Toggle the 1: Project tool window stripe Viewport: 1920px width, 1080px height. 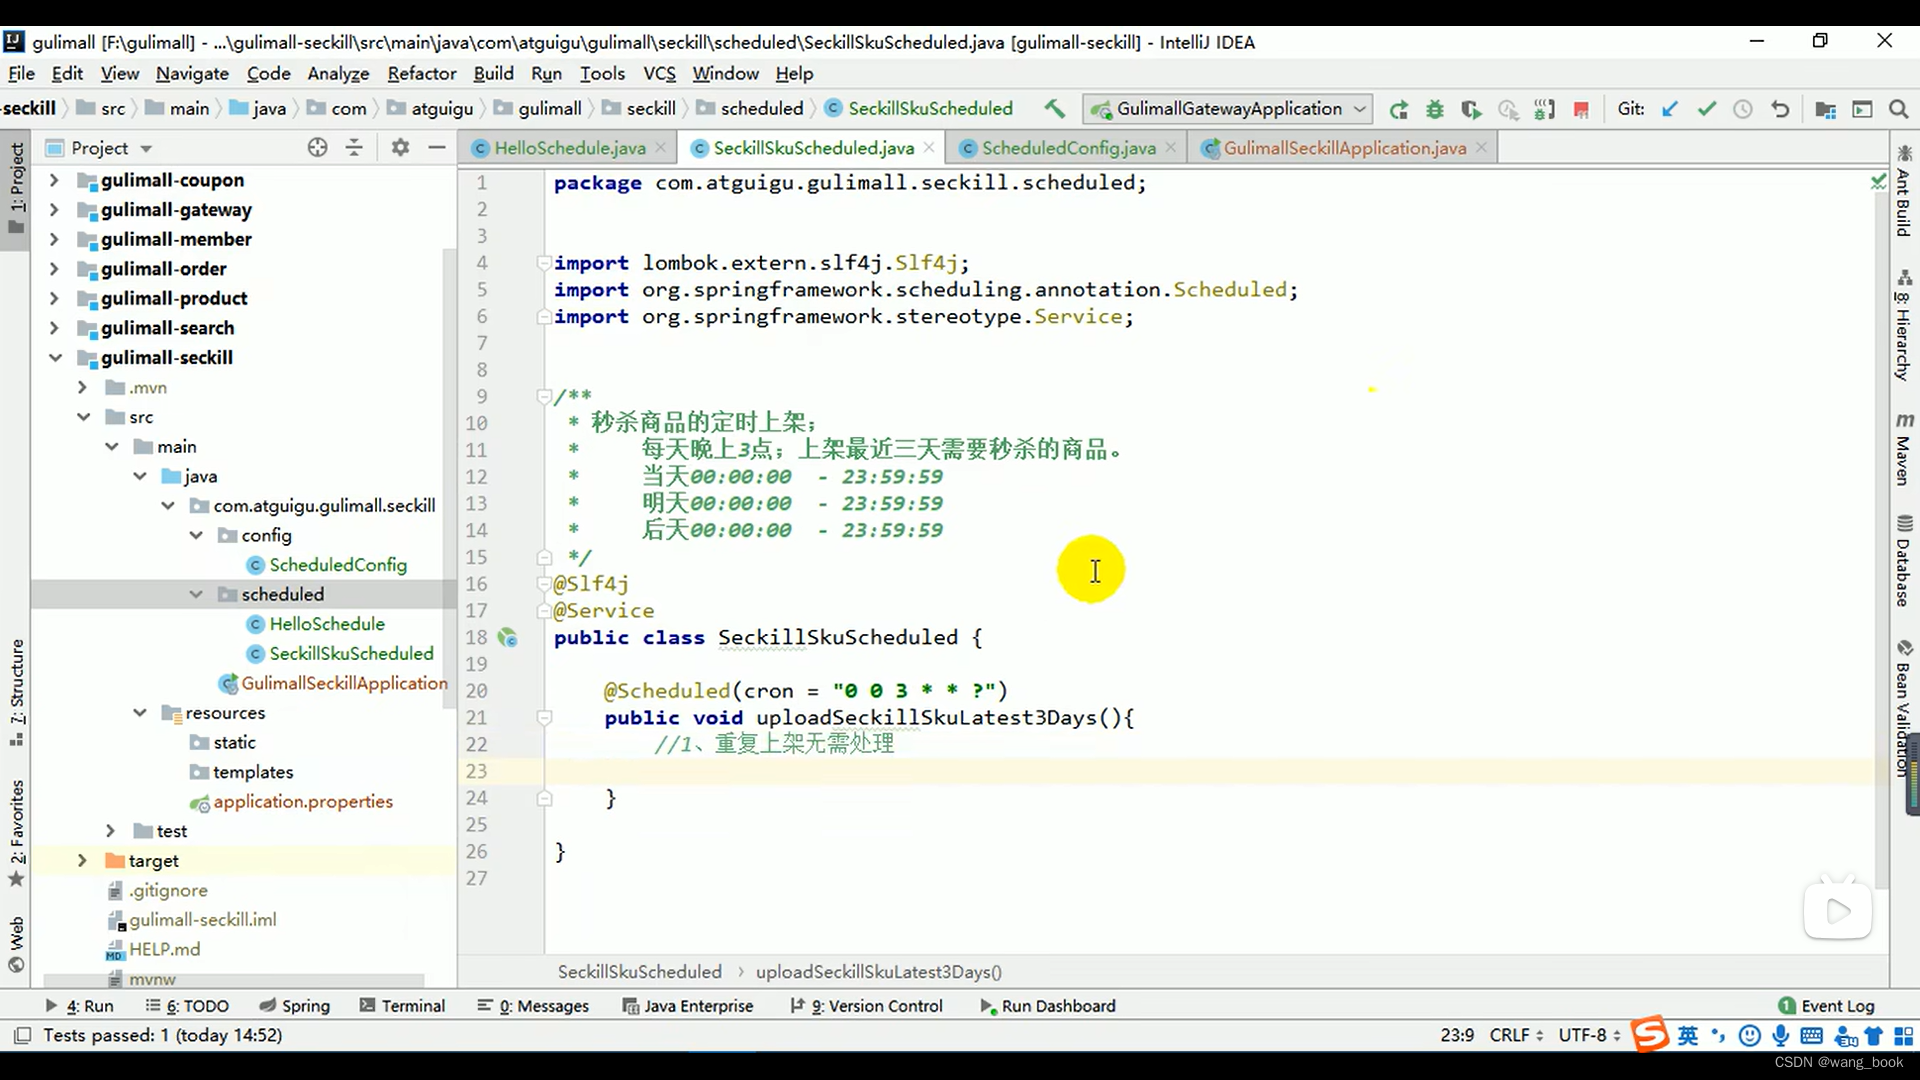[16, 188]
